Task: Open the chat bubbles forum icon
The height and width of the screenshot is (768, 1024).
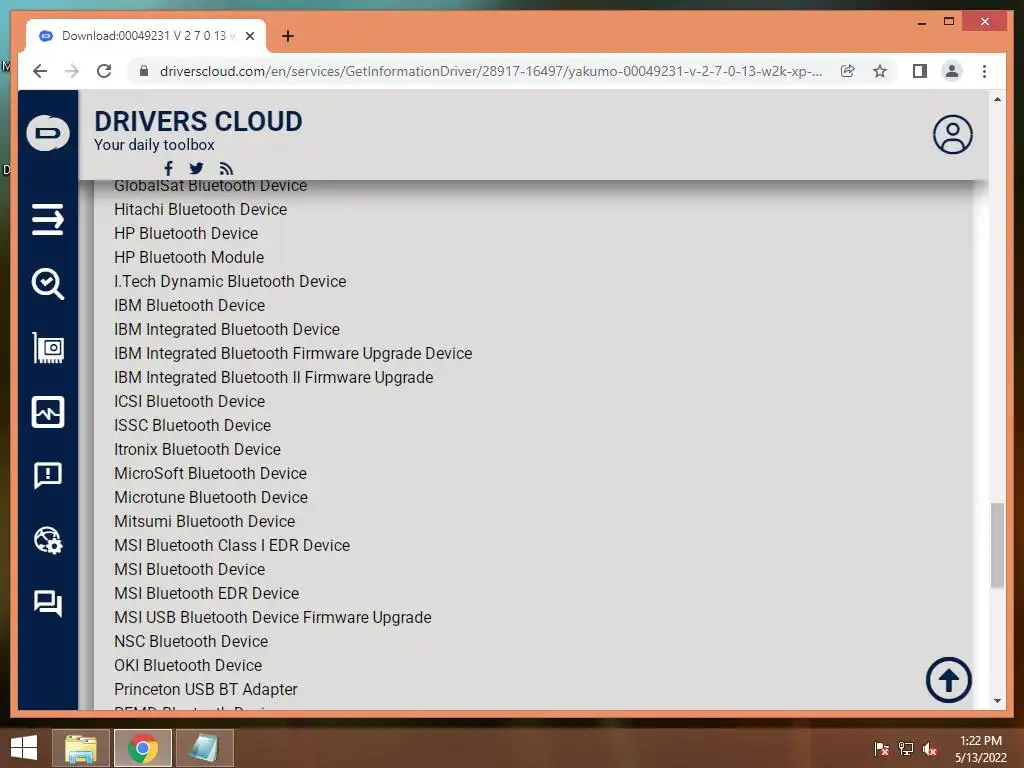Action: [x=48, y=603]
